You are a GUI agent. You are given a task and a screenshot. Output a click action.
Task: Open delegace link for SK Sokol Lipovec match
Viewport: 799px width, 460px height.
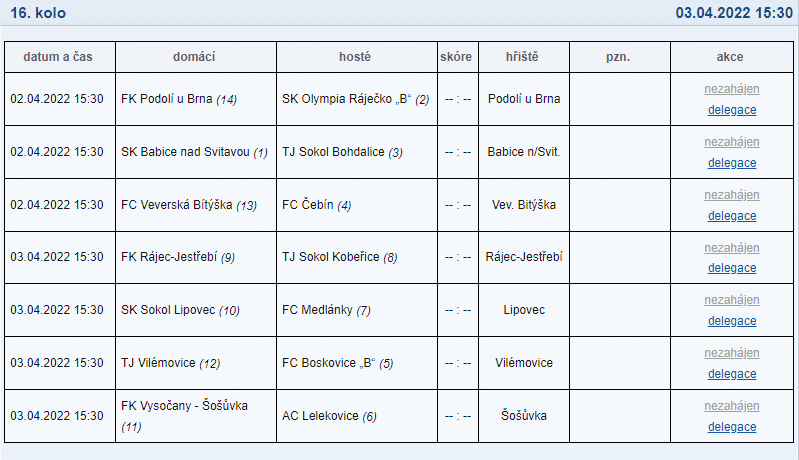coord(732,321)
